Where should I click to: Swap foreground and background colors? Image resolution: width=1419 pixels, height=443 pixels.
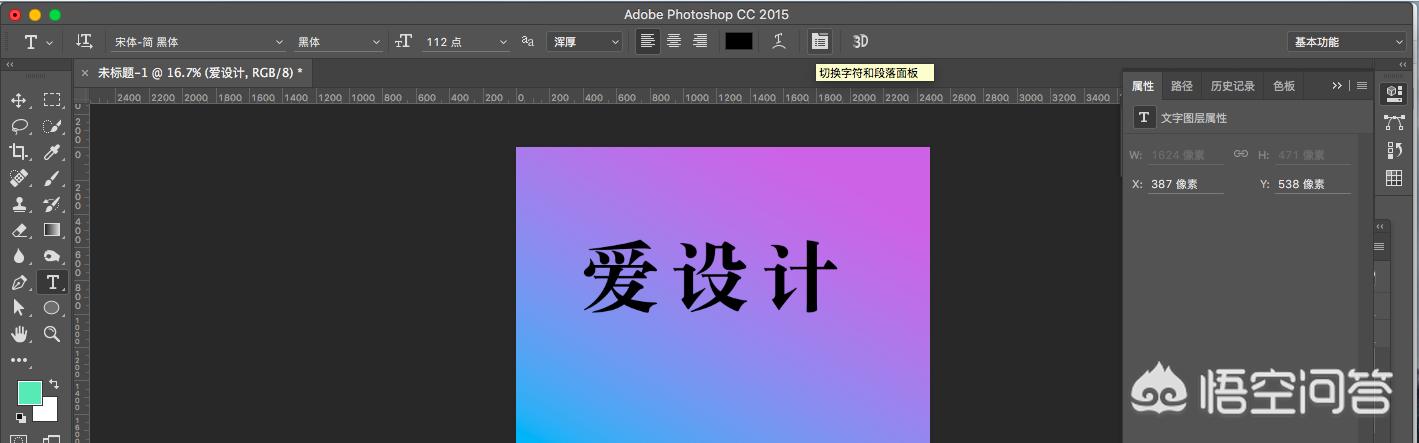coord(54,384)
